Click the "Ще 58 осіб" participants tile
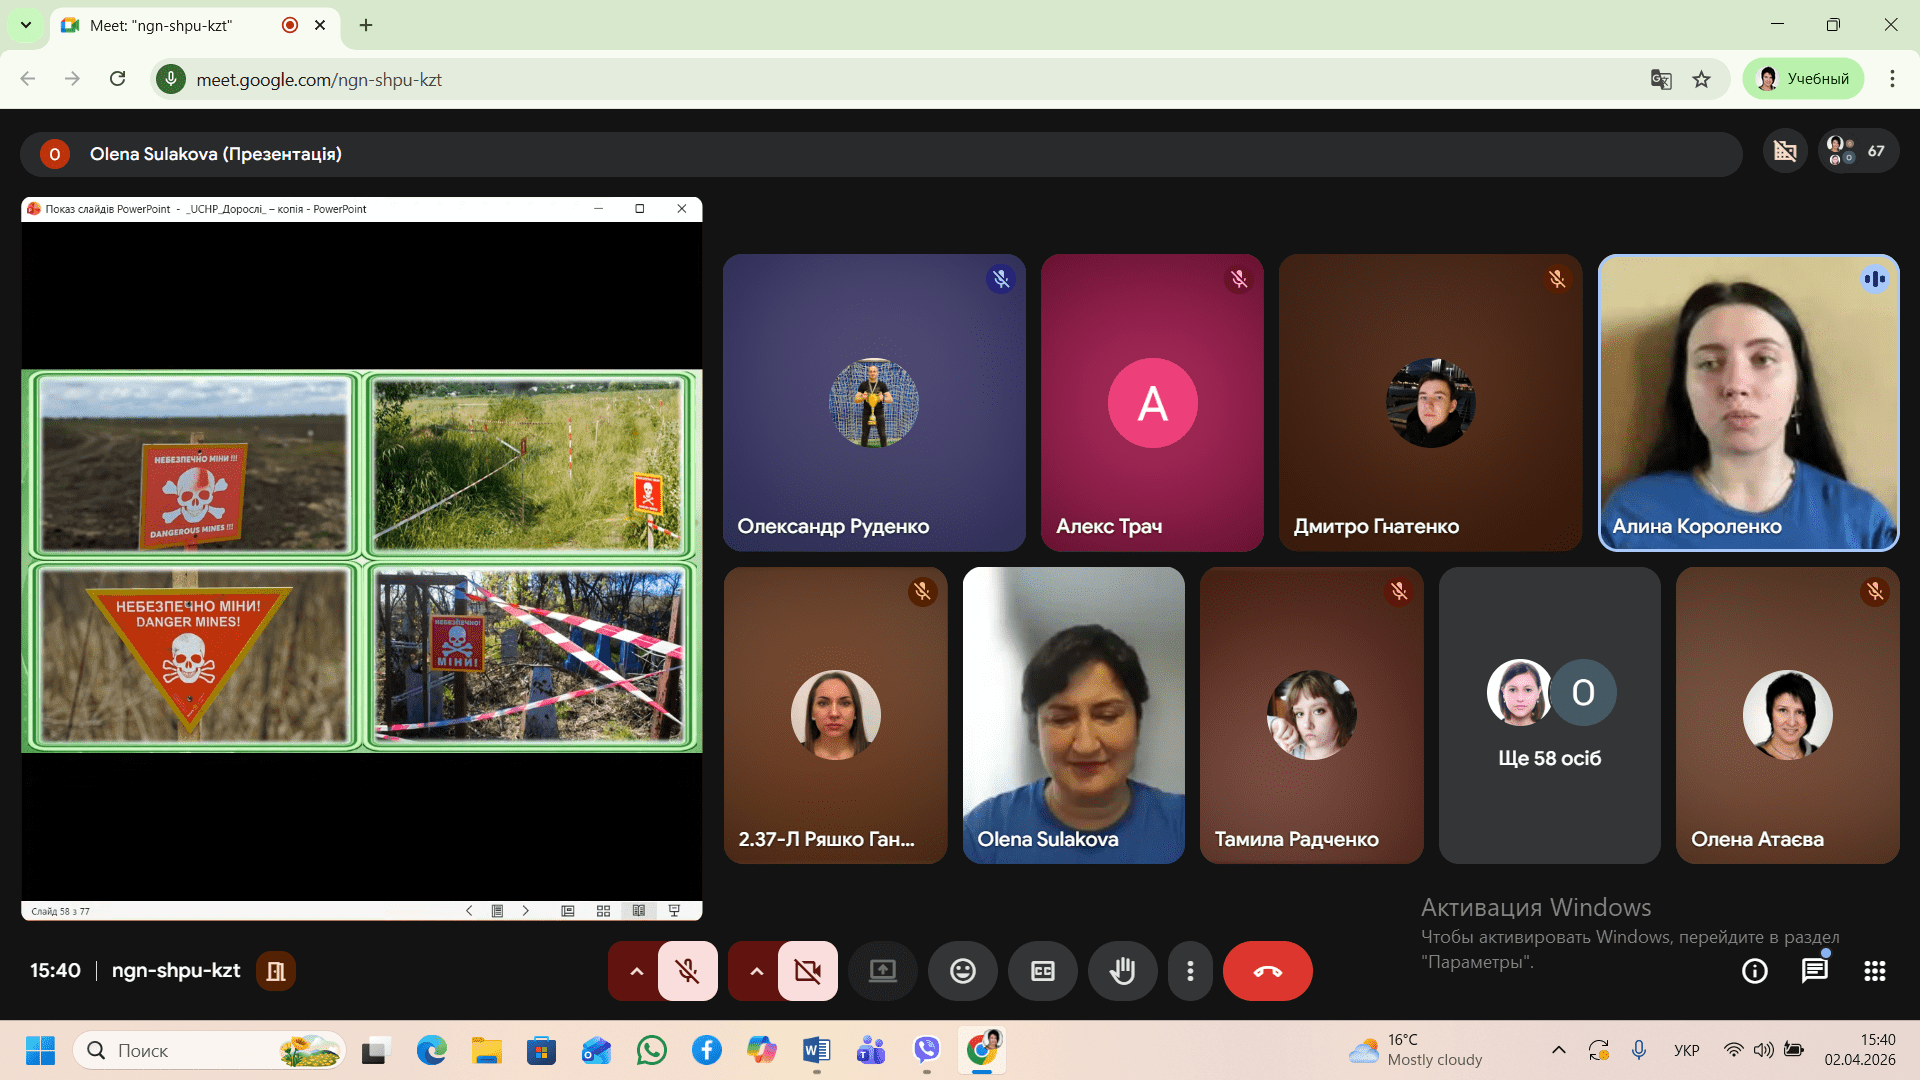1920x1080 pixels. tap(1549, 715)
